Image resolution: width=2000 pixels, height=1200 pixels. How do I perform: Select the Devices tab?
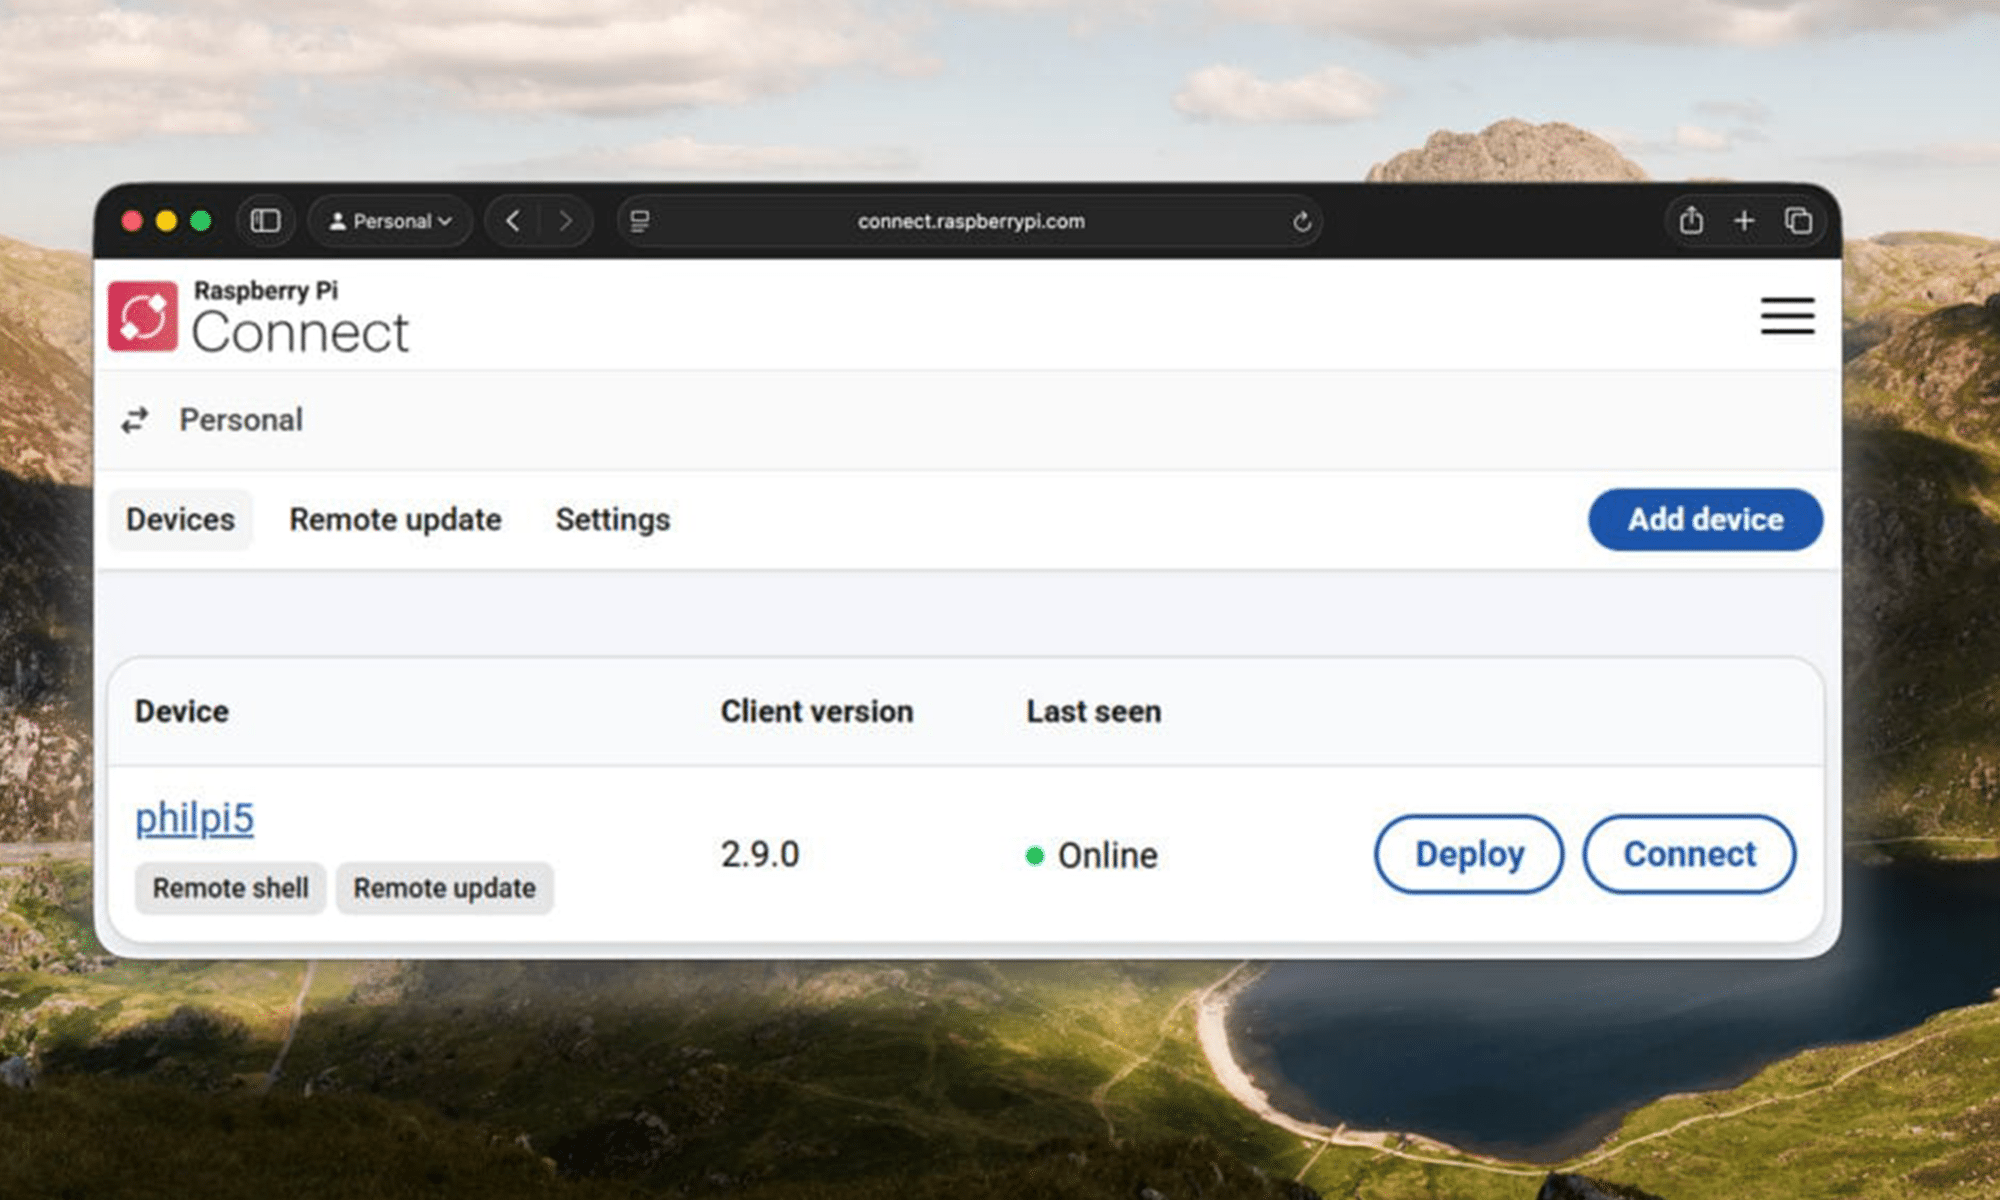180,520
